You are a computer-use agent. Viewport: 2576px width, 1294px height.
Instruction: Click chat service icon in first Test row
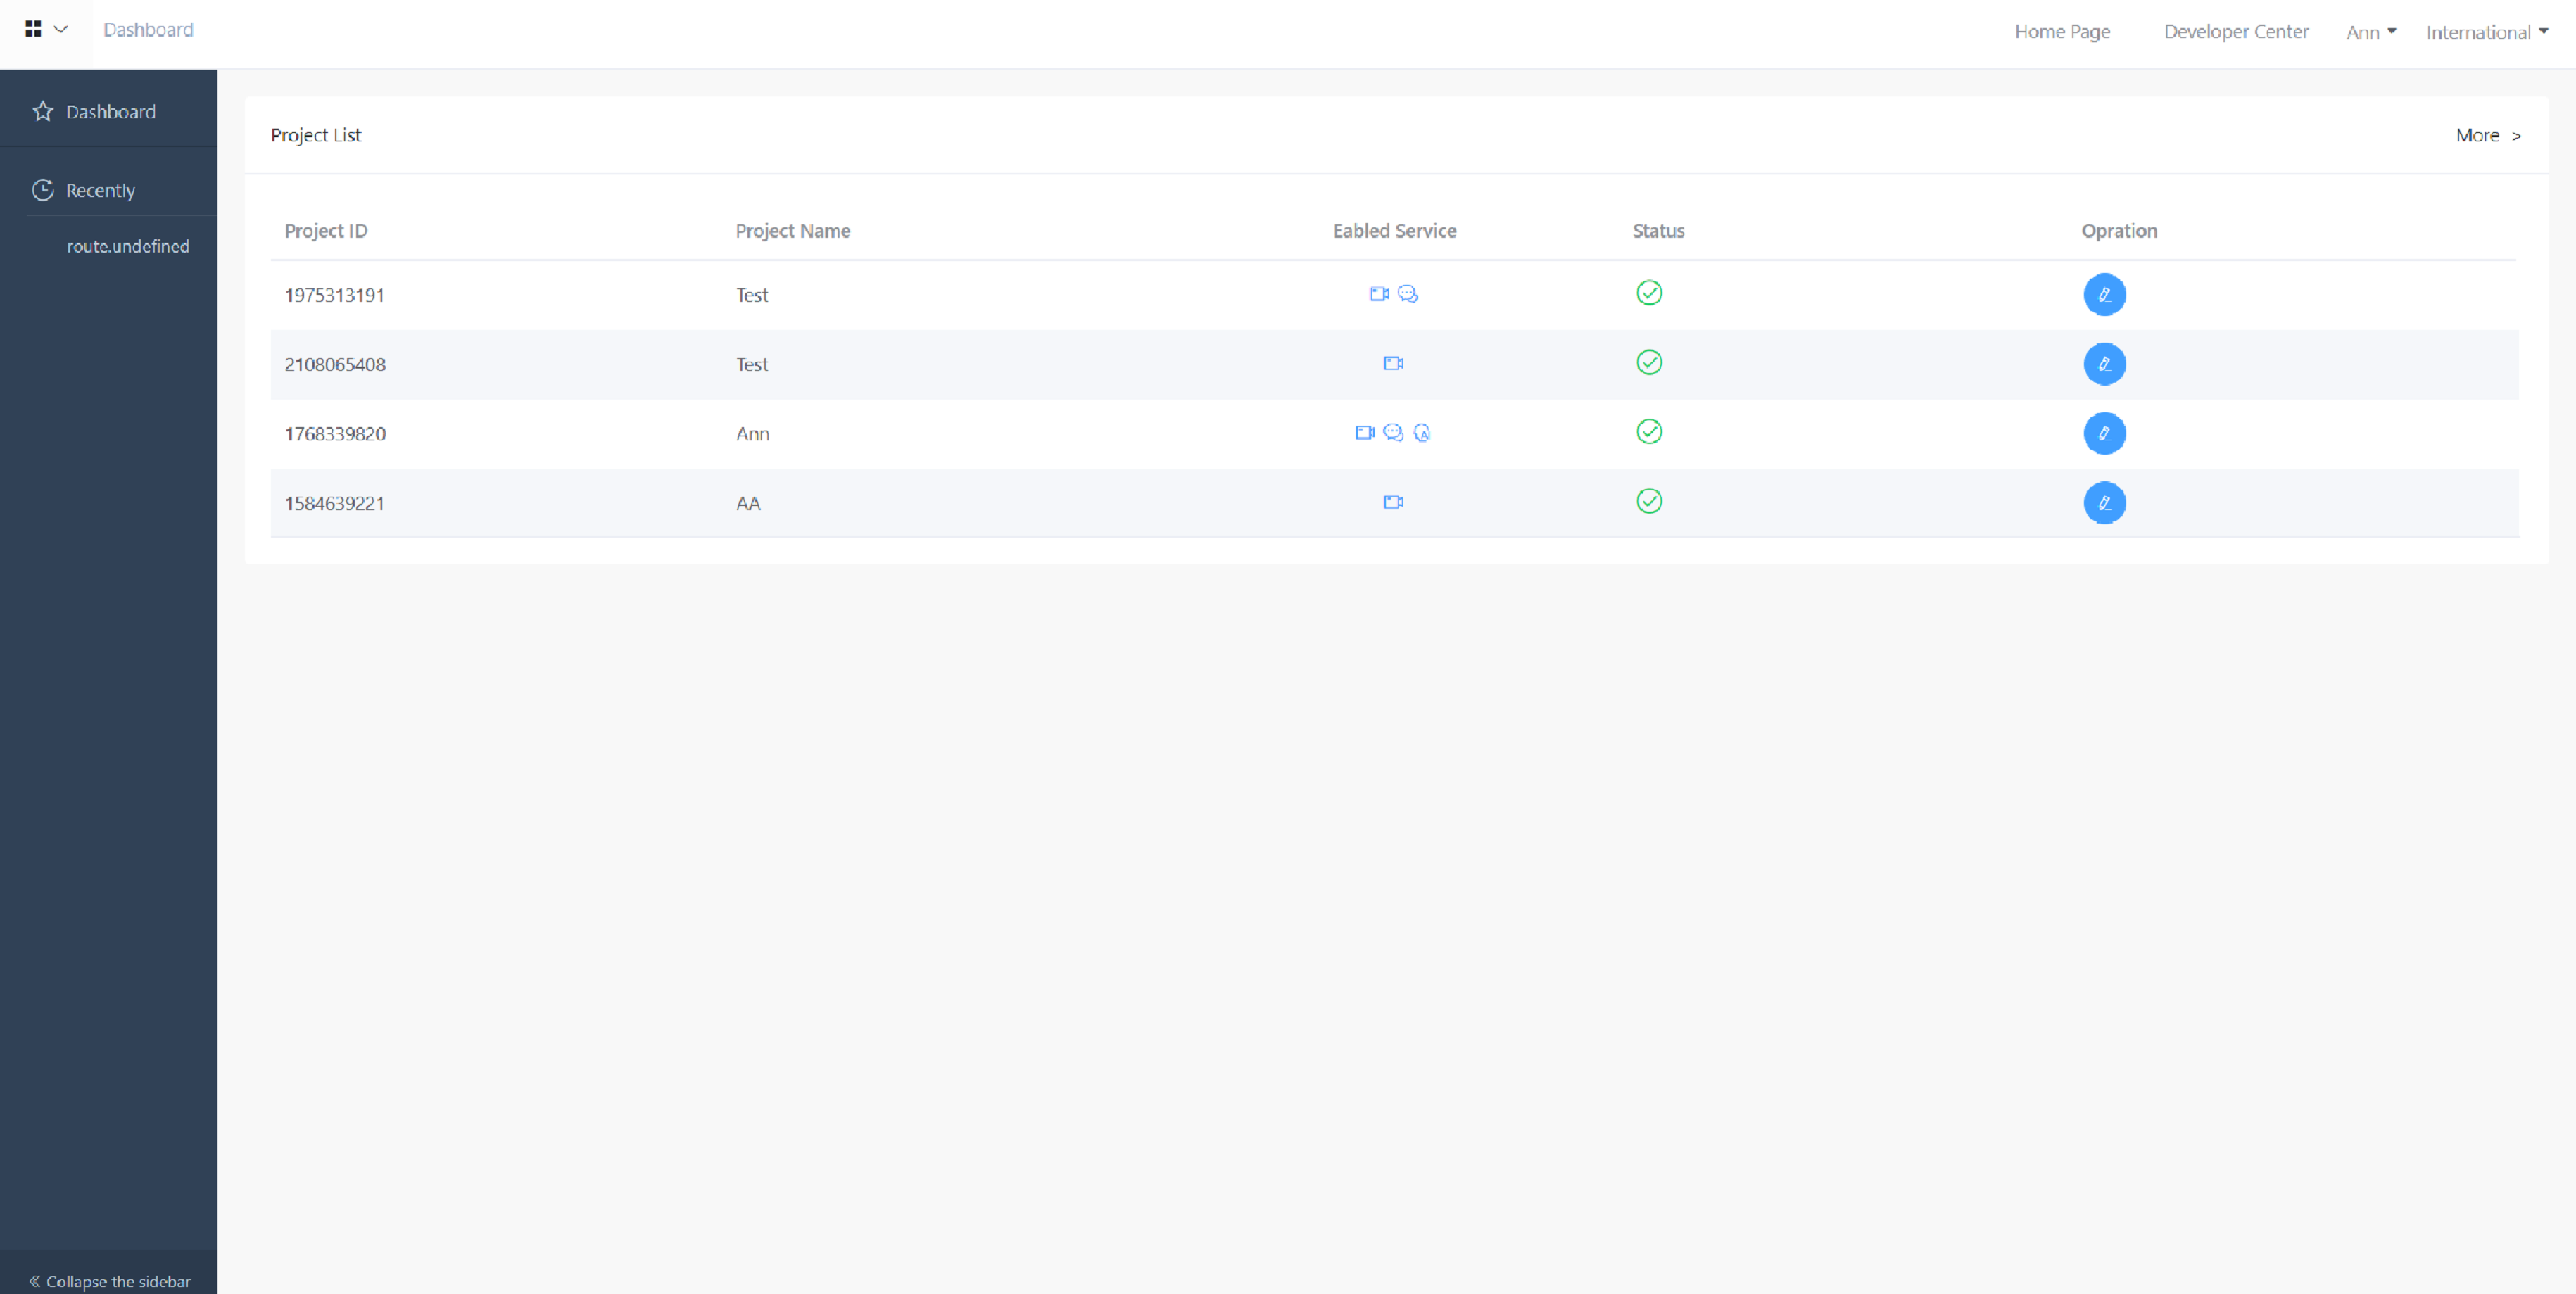[x=1408, y=294]
